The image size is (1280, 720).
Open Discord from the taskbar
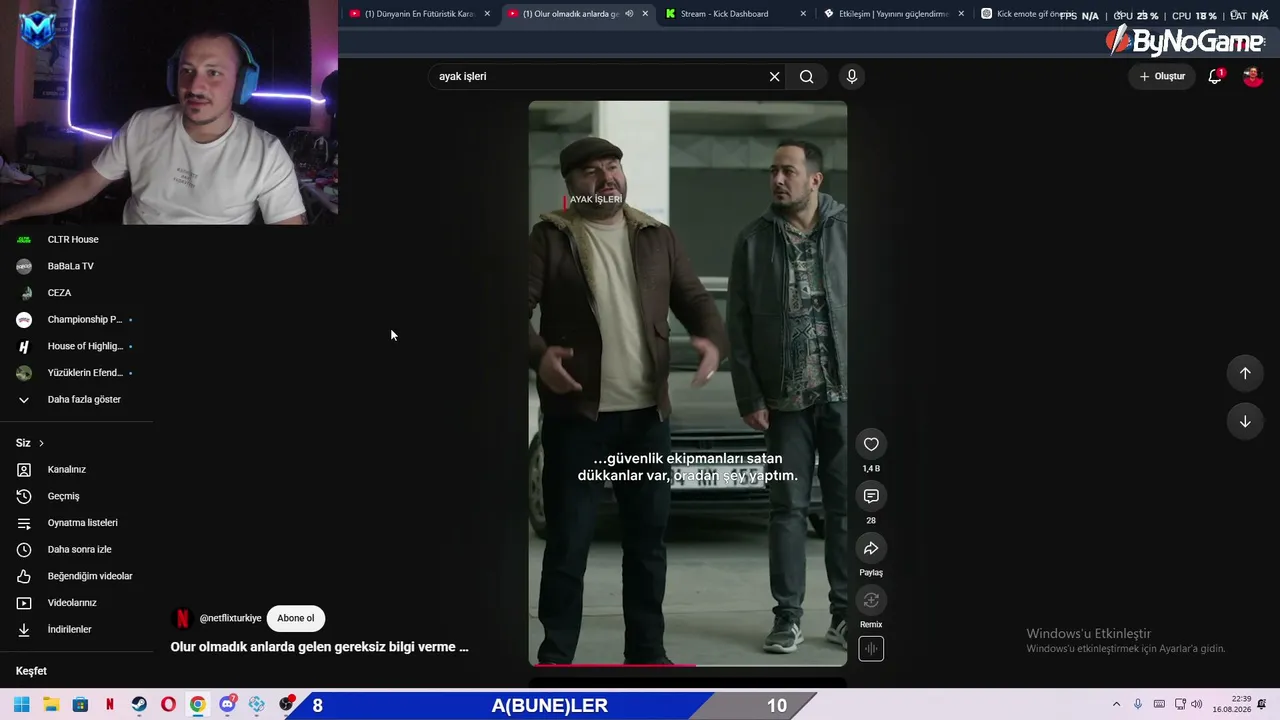click(228, 705)
